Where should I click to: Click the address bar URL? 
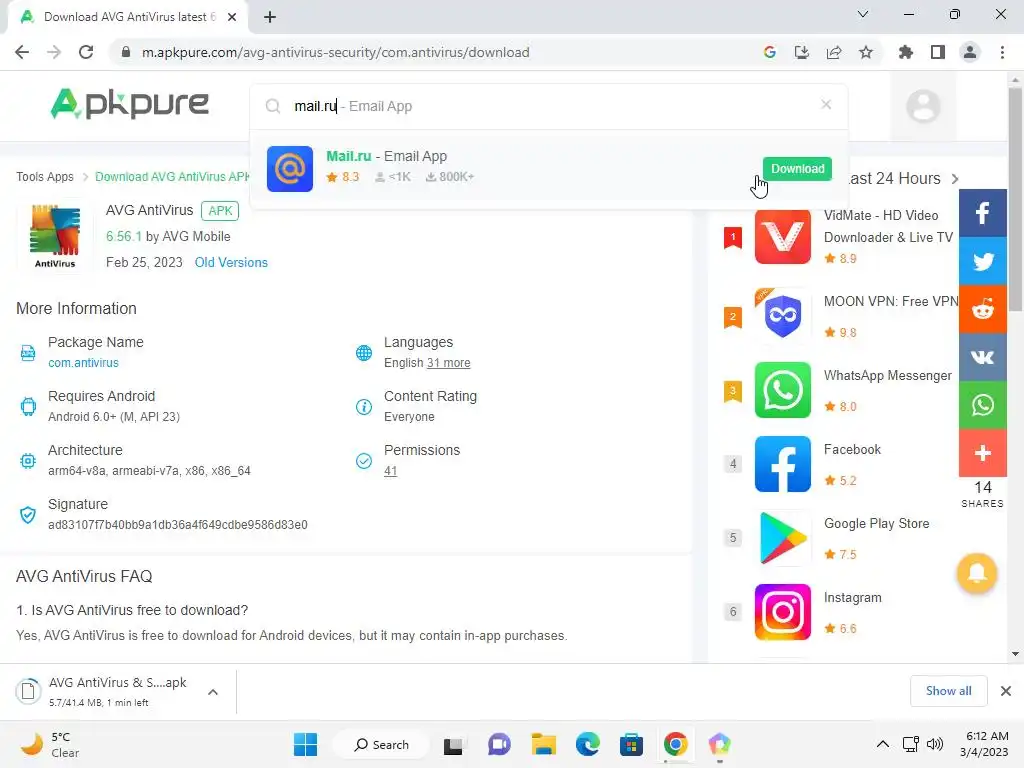coord(336,52)
